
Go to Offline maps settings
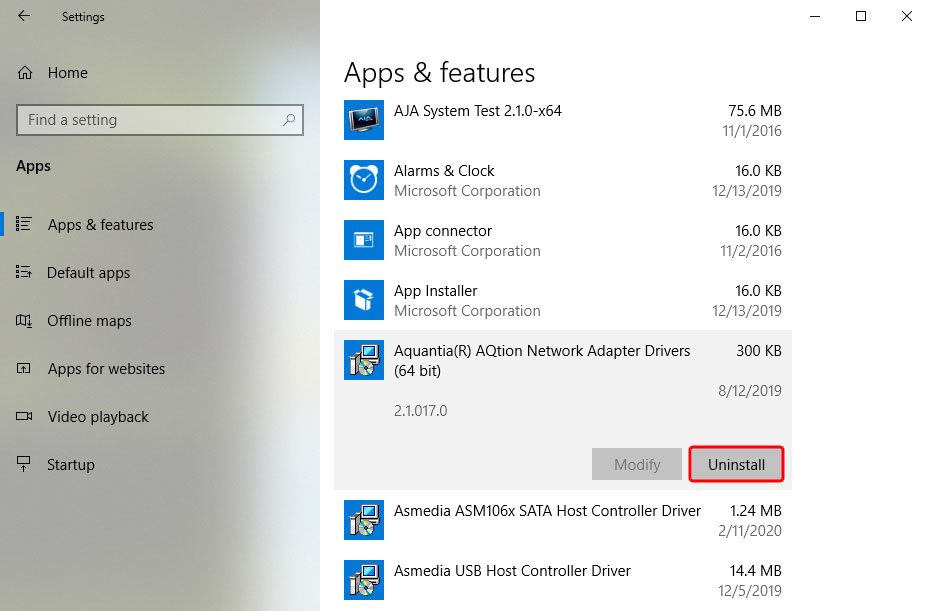pos(89,321)
